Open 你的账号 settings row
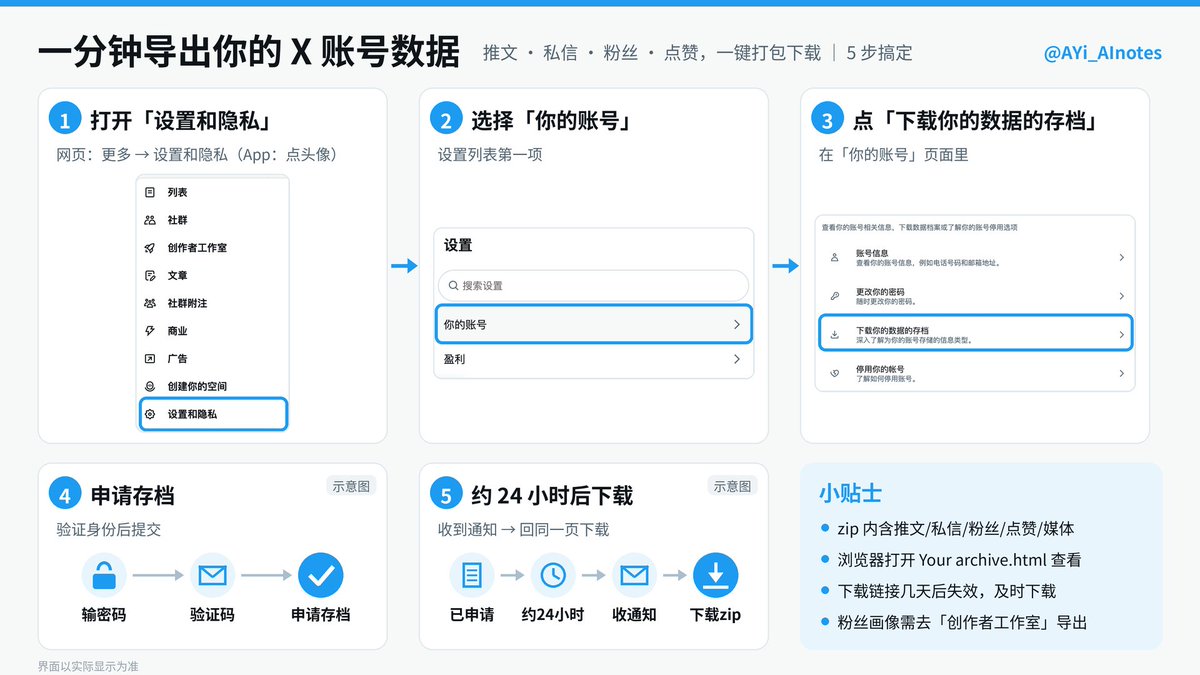1200x675 pixels. [593, 325]
